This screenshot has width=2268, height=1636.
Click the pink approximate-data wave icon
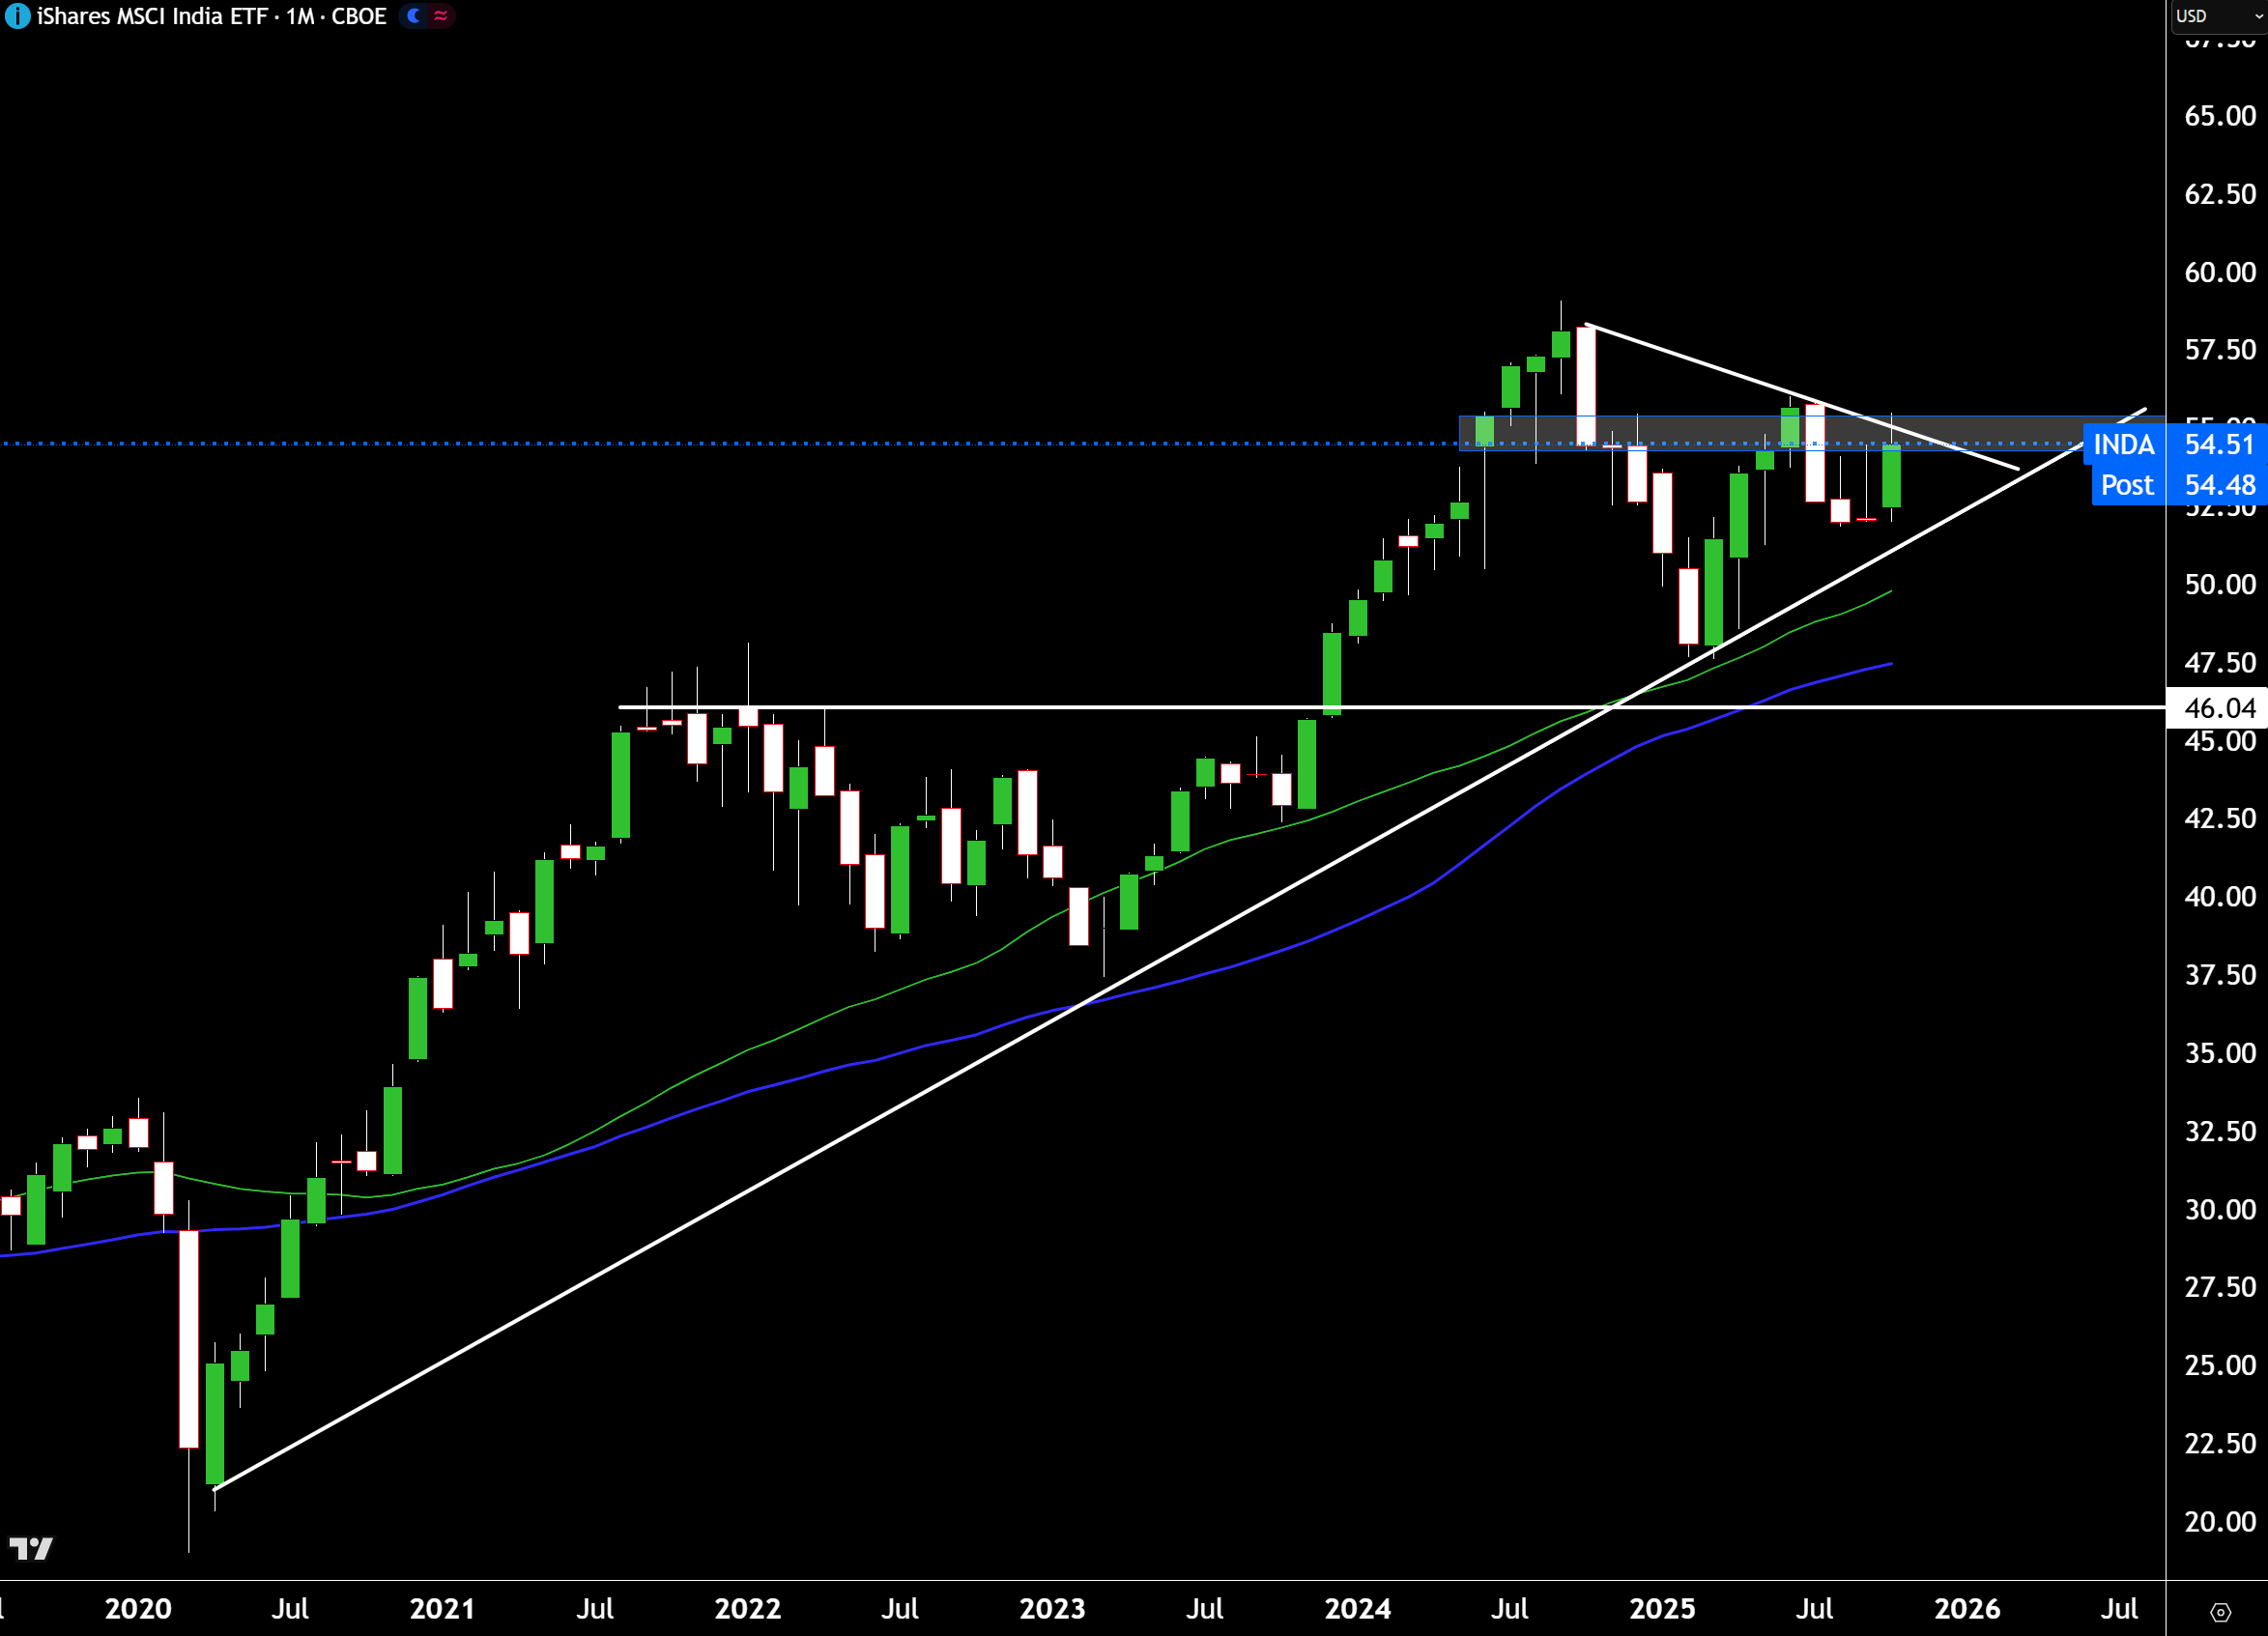click(x=441, y=16)
